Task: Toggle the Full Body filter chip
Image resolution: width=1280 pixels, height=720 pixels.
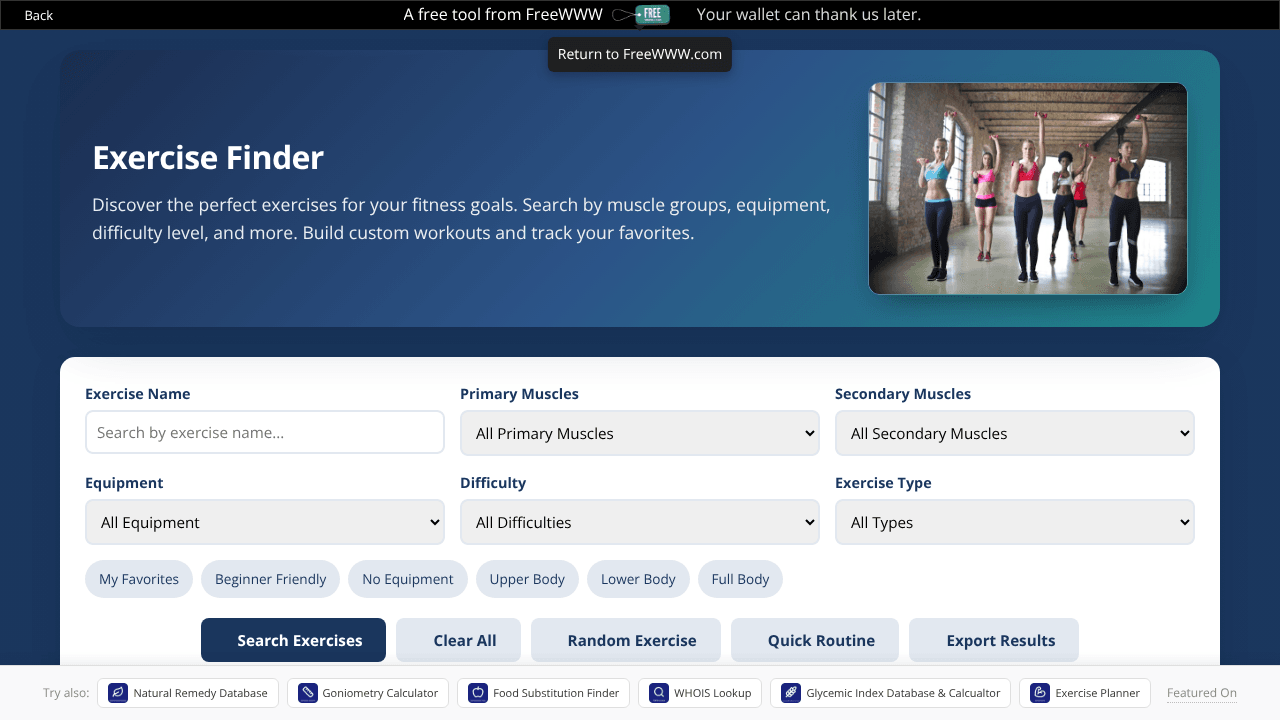Action: pyautogui.click(x=740, y=579)
